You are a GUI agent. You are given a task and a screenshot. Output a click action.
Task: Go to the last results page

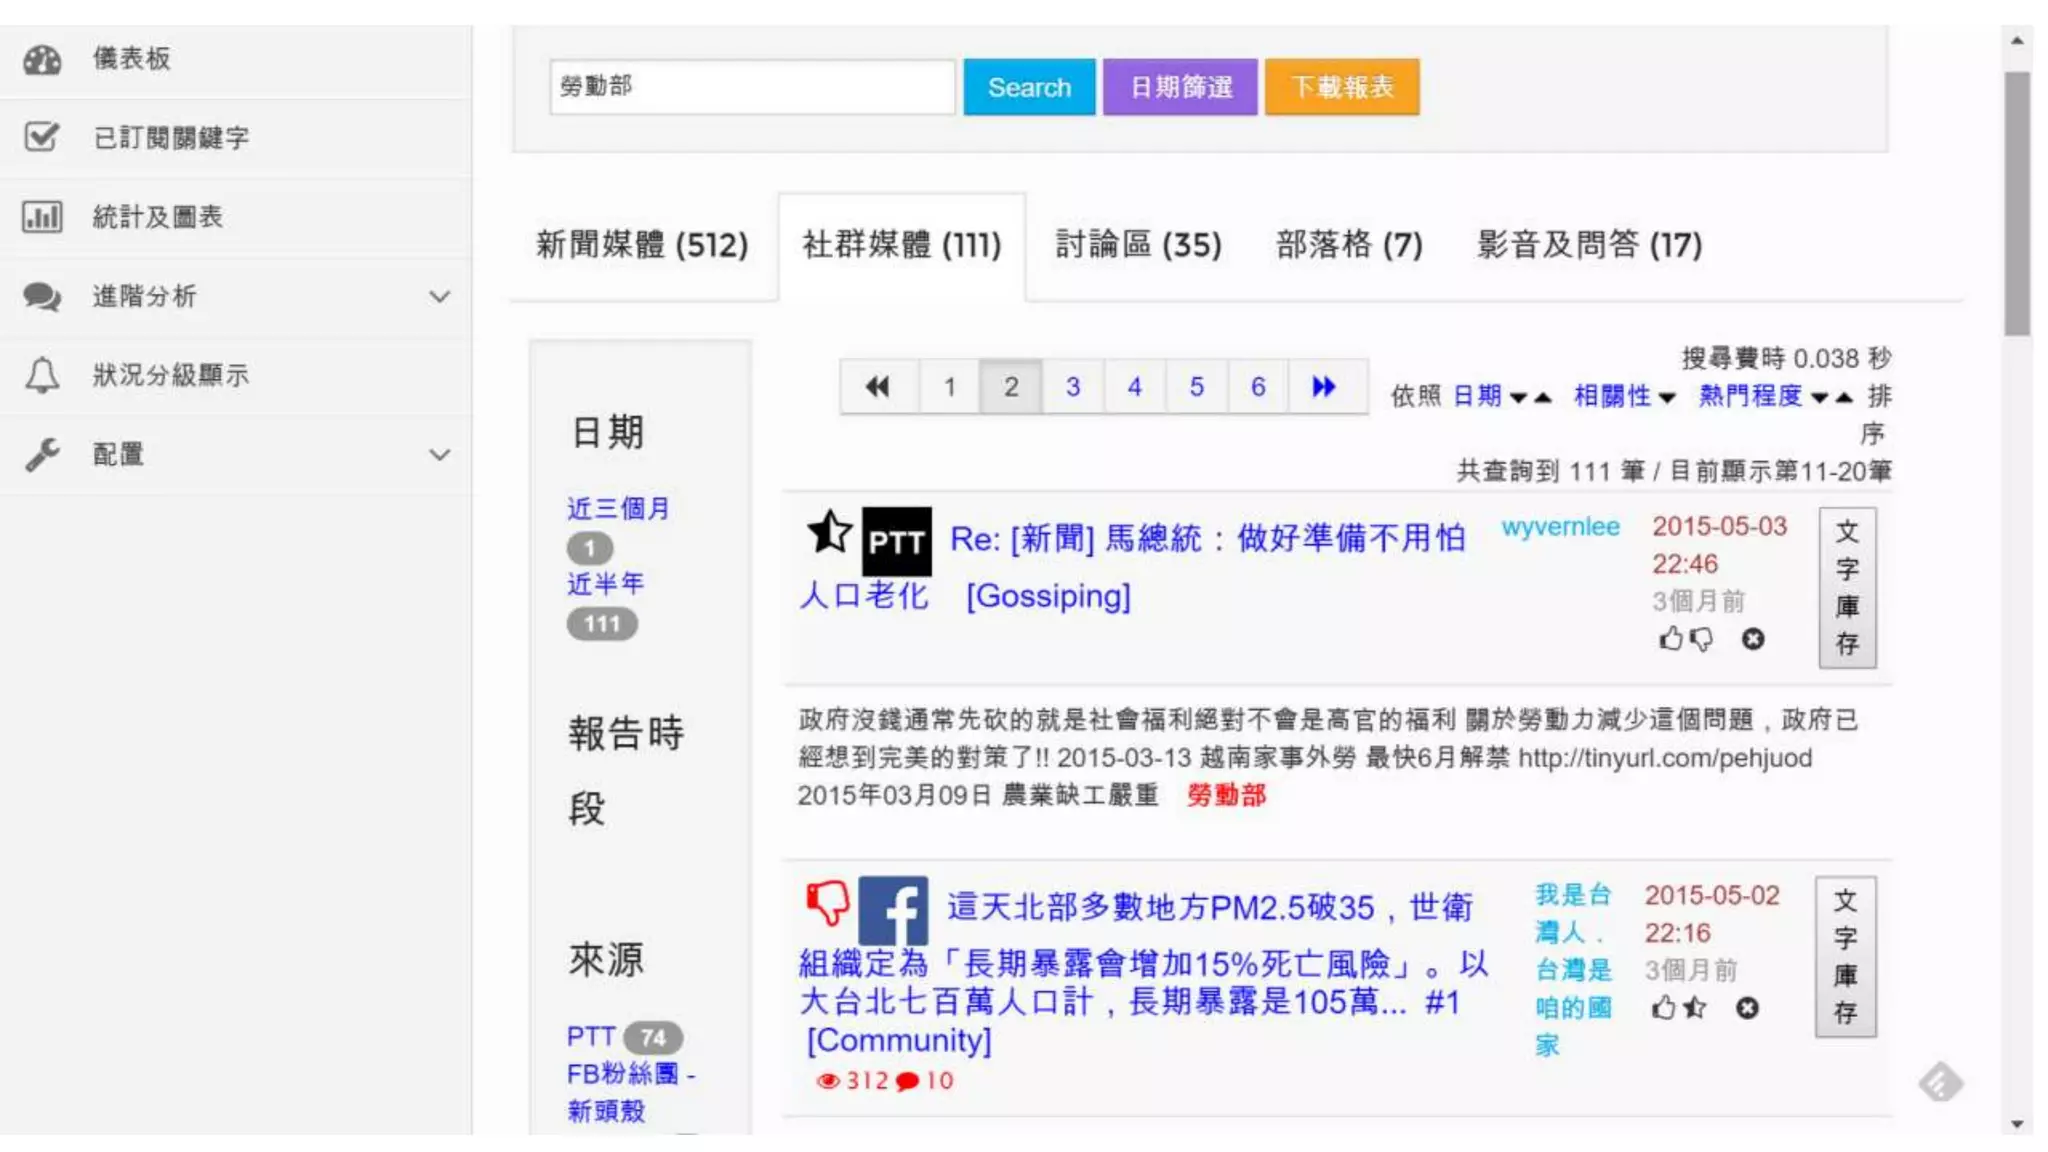1323,387
